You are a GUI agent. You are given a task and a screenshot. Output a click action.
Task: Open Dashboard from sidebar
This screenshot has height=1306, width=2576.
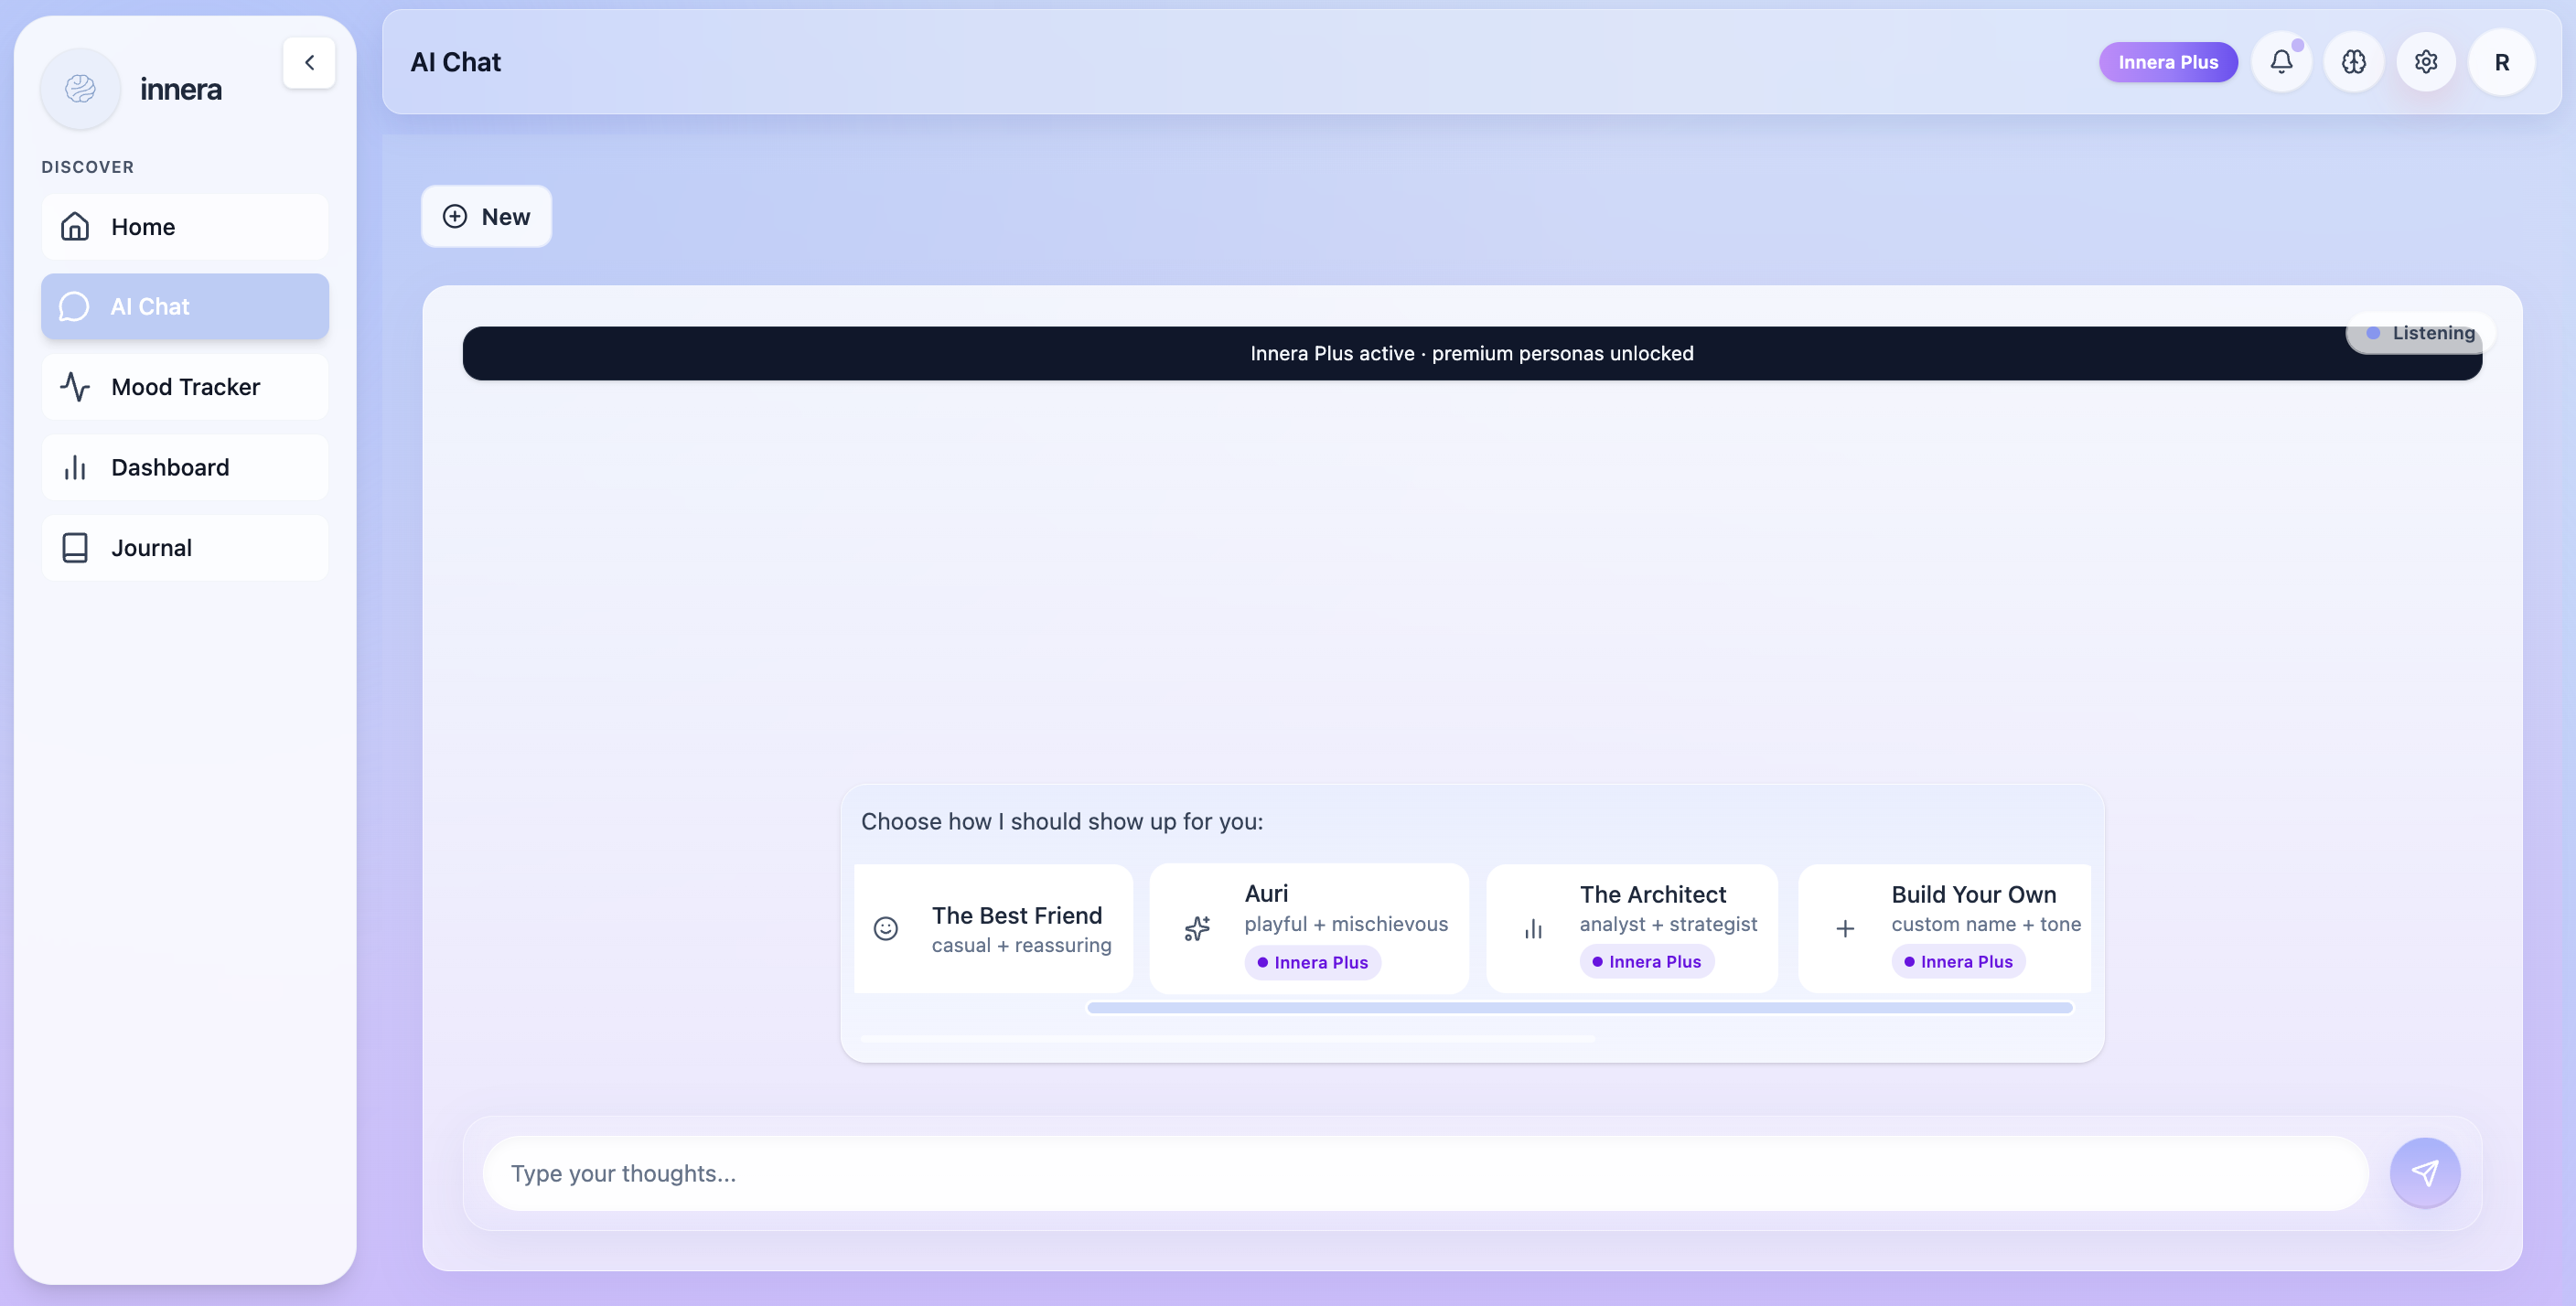(x=185, y=467)
